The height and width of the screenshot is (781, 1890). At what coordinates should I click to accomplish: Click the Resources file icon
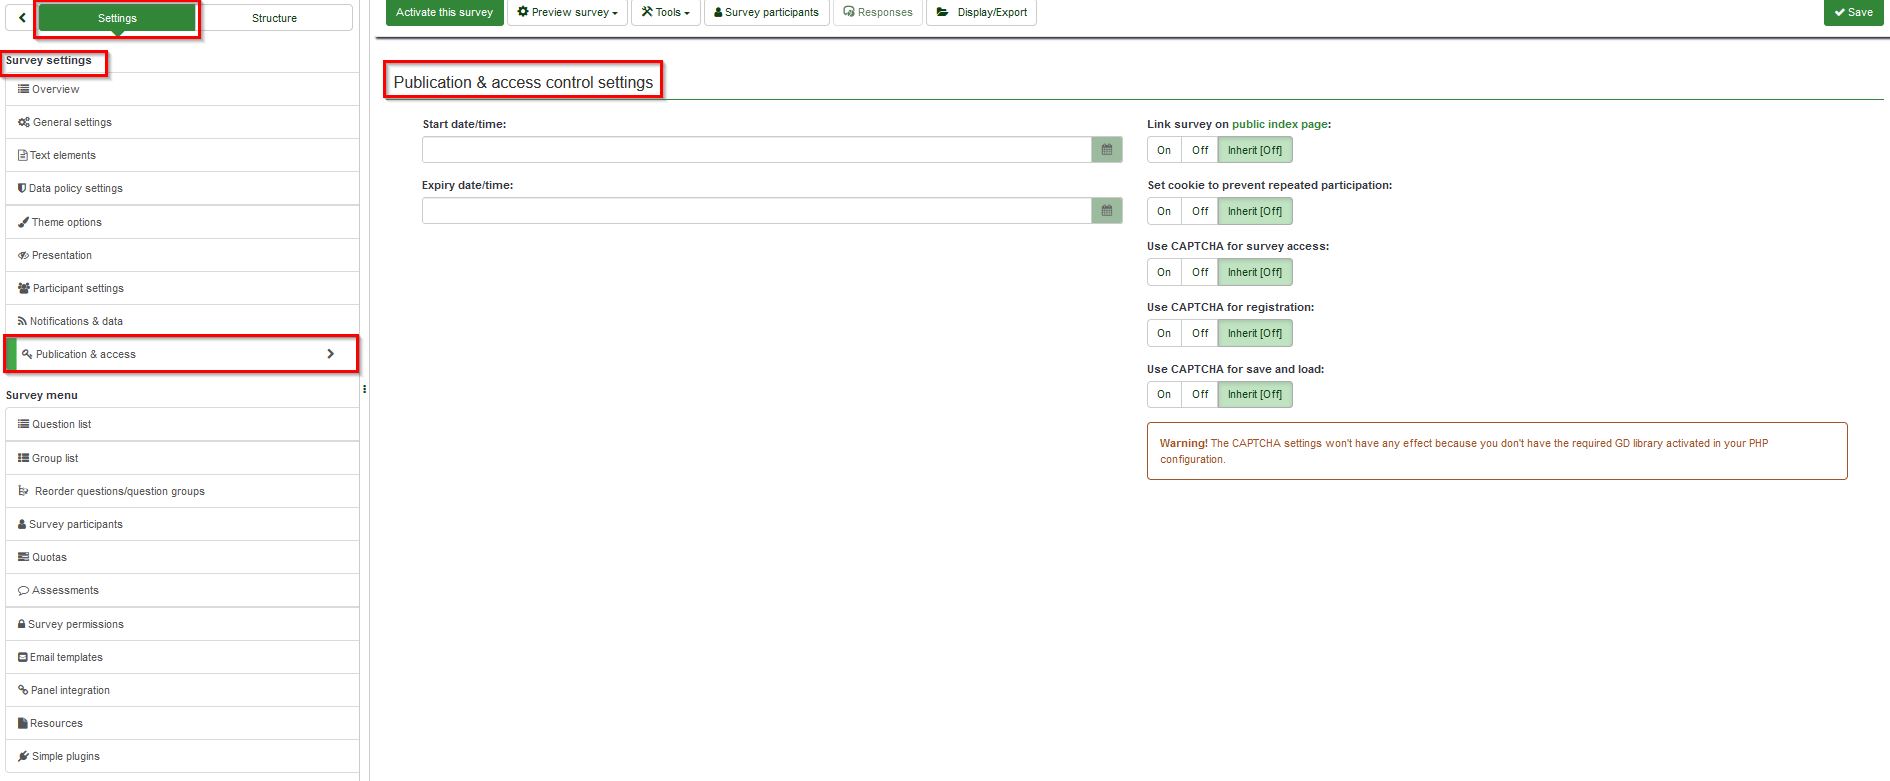[22, 723]
